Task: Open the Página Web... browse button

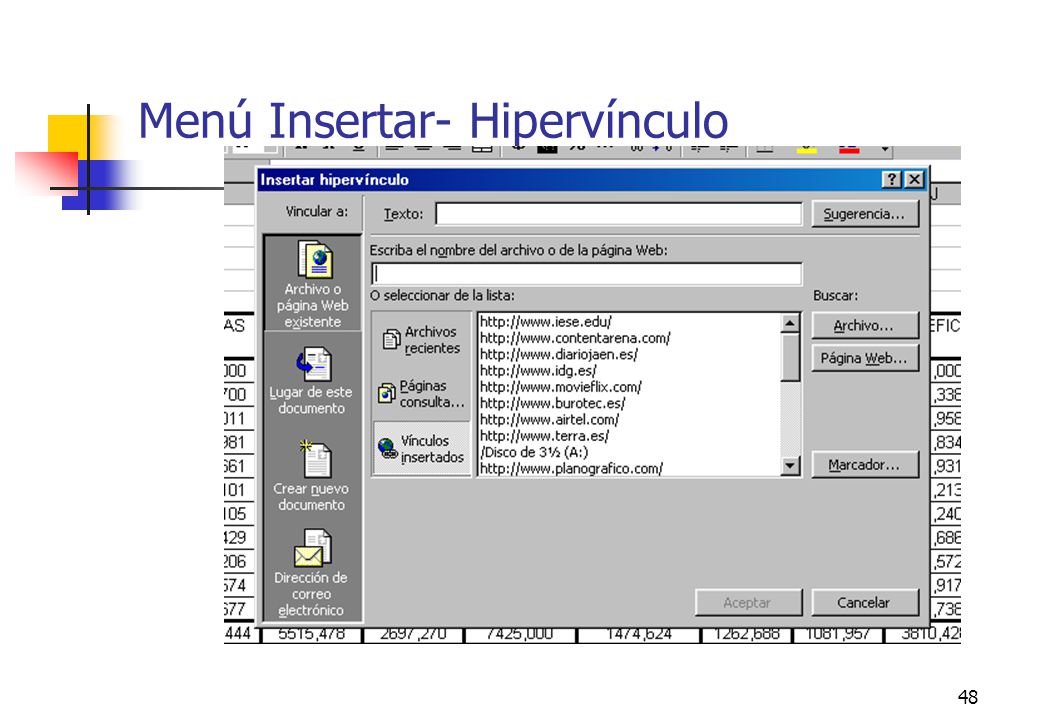Action: [x=865, y=358]
